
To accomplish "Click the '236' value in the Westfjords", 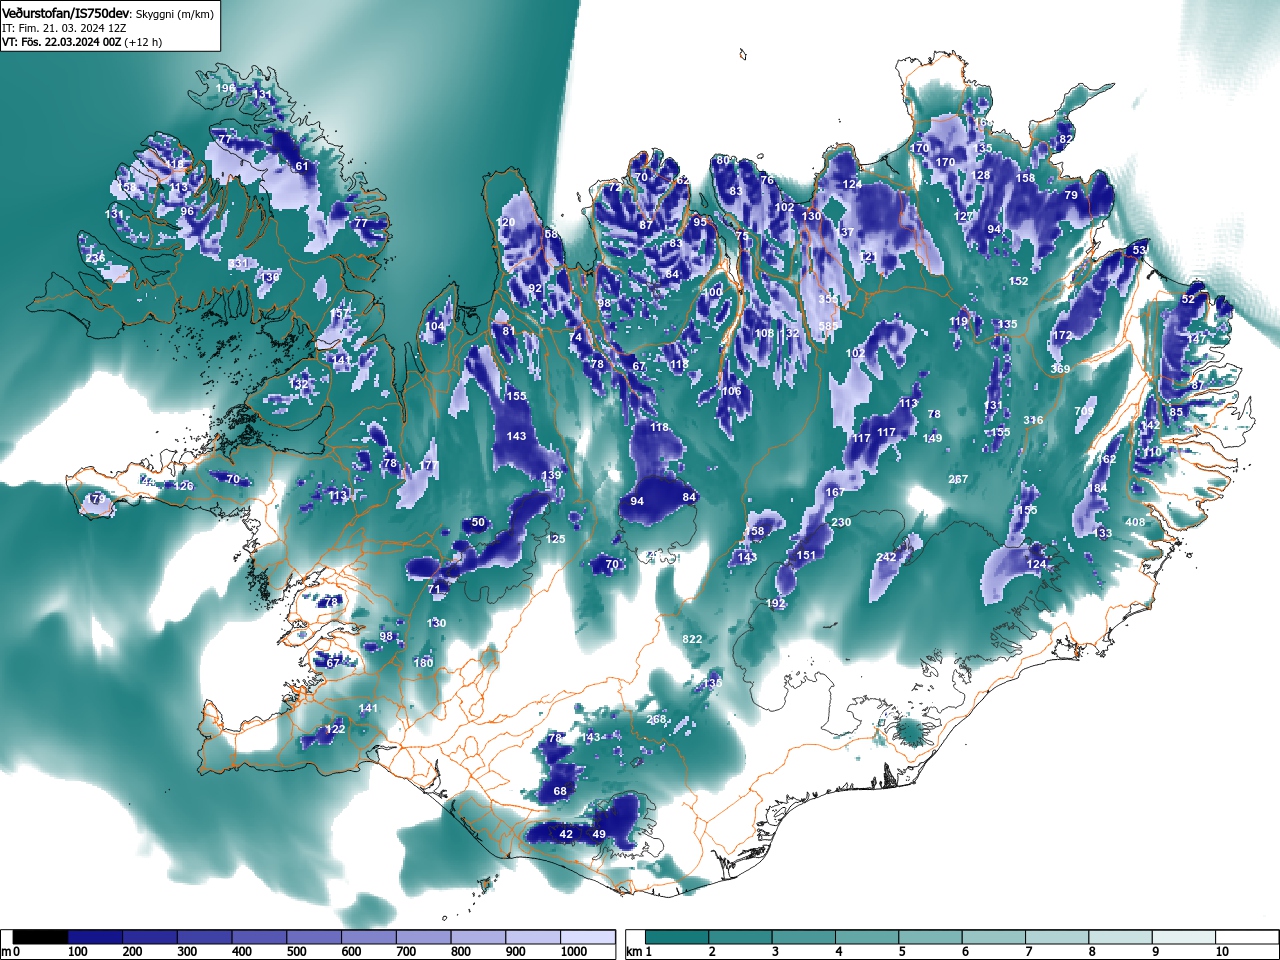I will click(x=95, y=258).
